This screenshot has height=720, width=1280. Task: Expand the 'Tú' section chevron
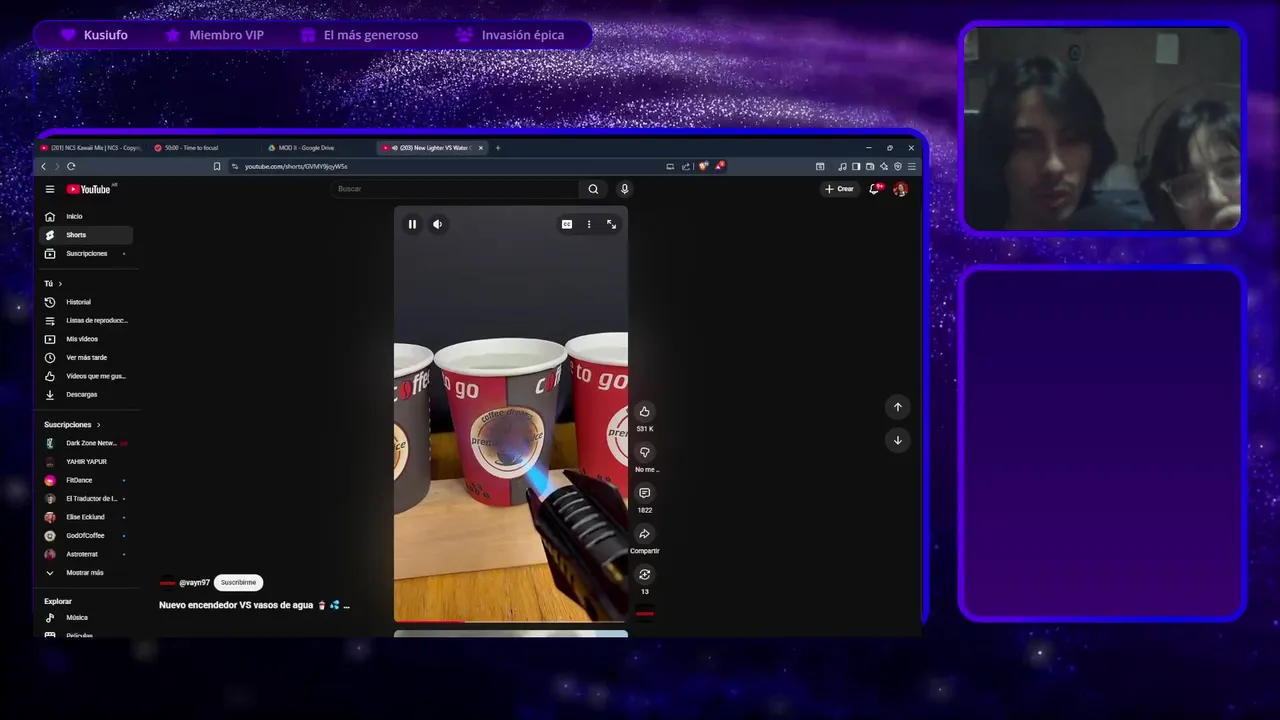click(60, 284)
